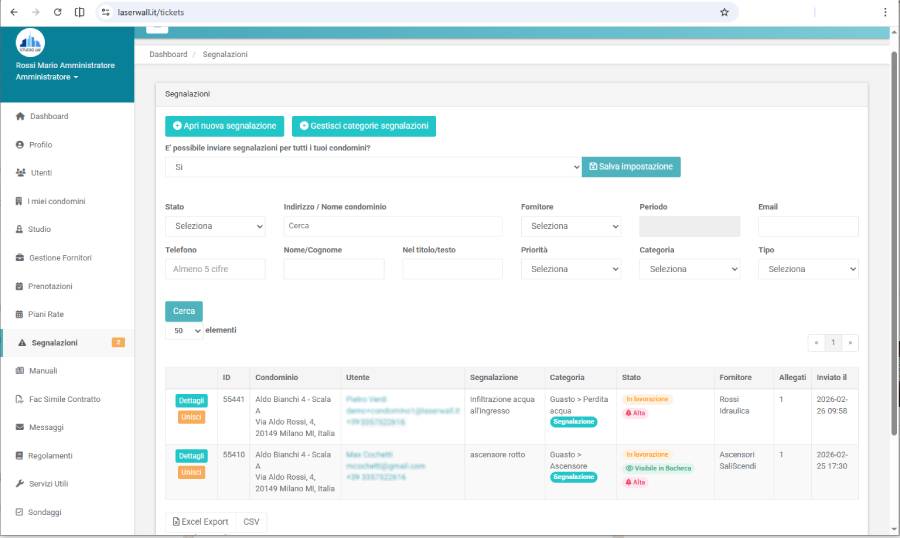The height and width of the screenshot is (538, 900).
Task: Click the Messaggi envelope icon
Action: tap(20, 427)
